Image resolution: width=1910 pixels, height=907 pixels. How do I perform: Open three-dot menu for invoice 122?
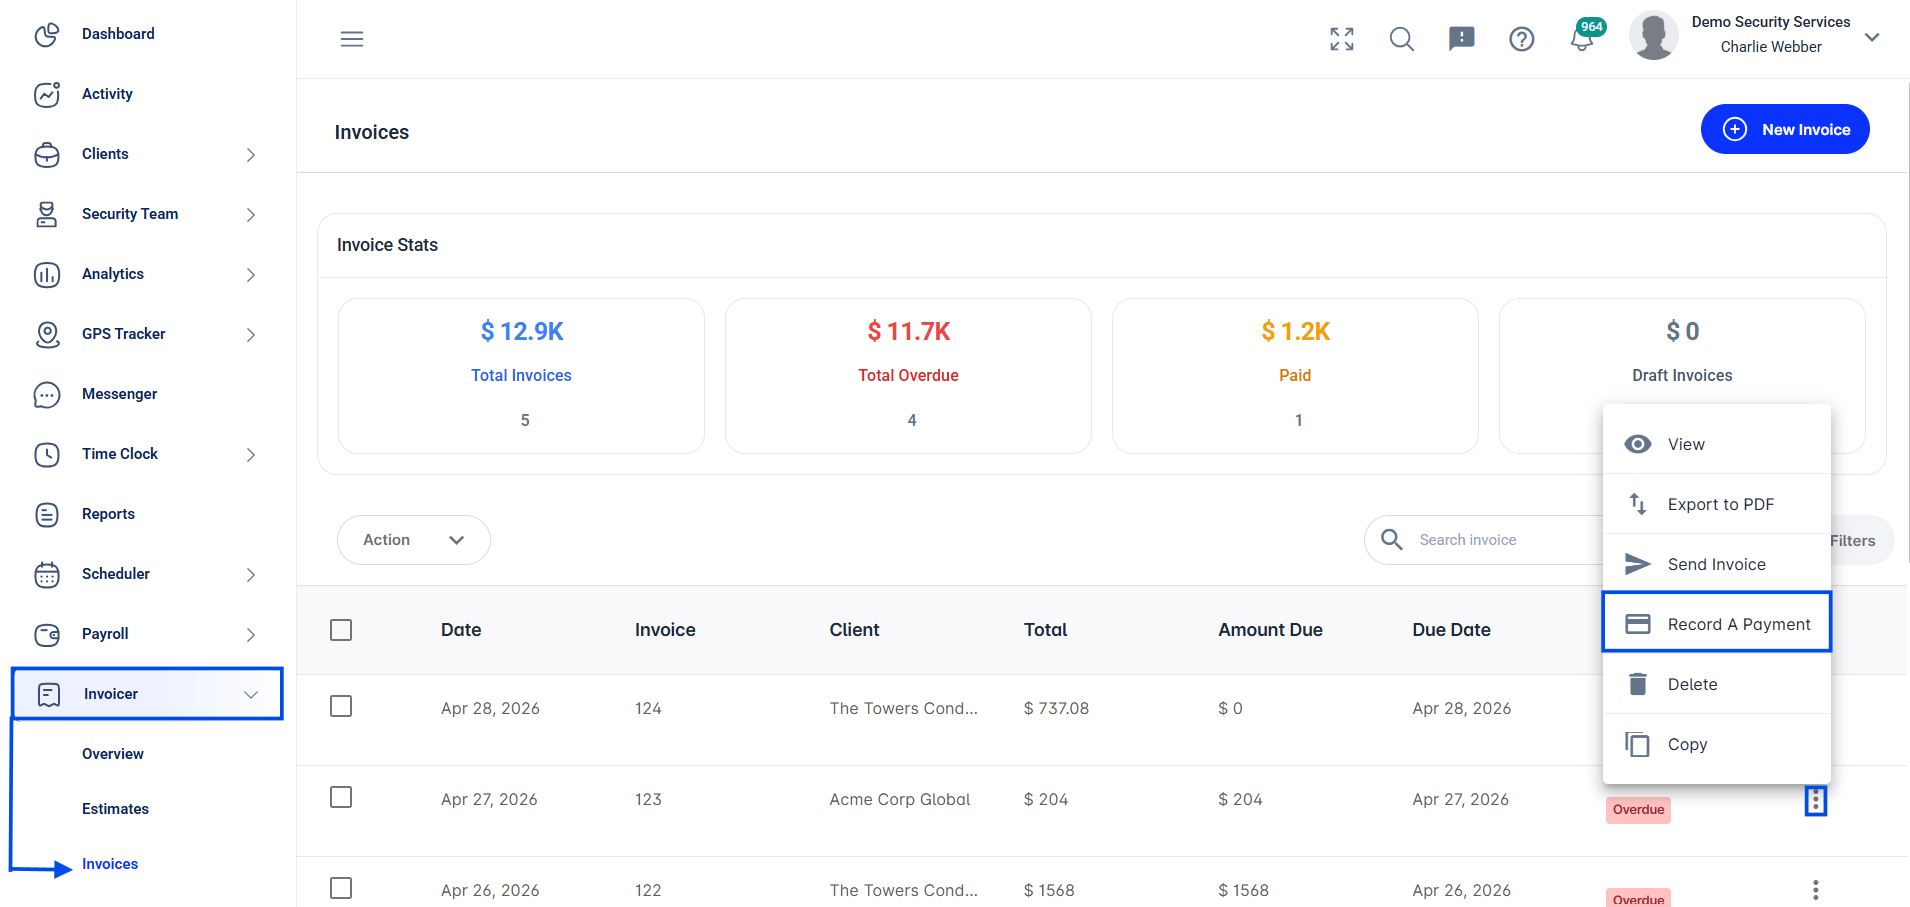click(x=1816, y=889)
